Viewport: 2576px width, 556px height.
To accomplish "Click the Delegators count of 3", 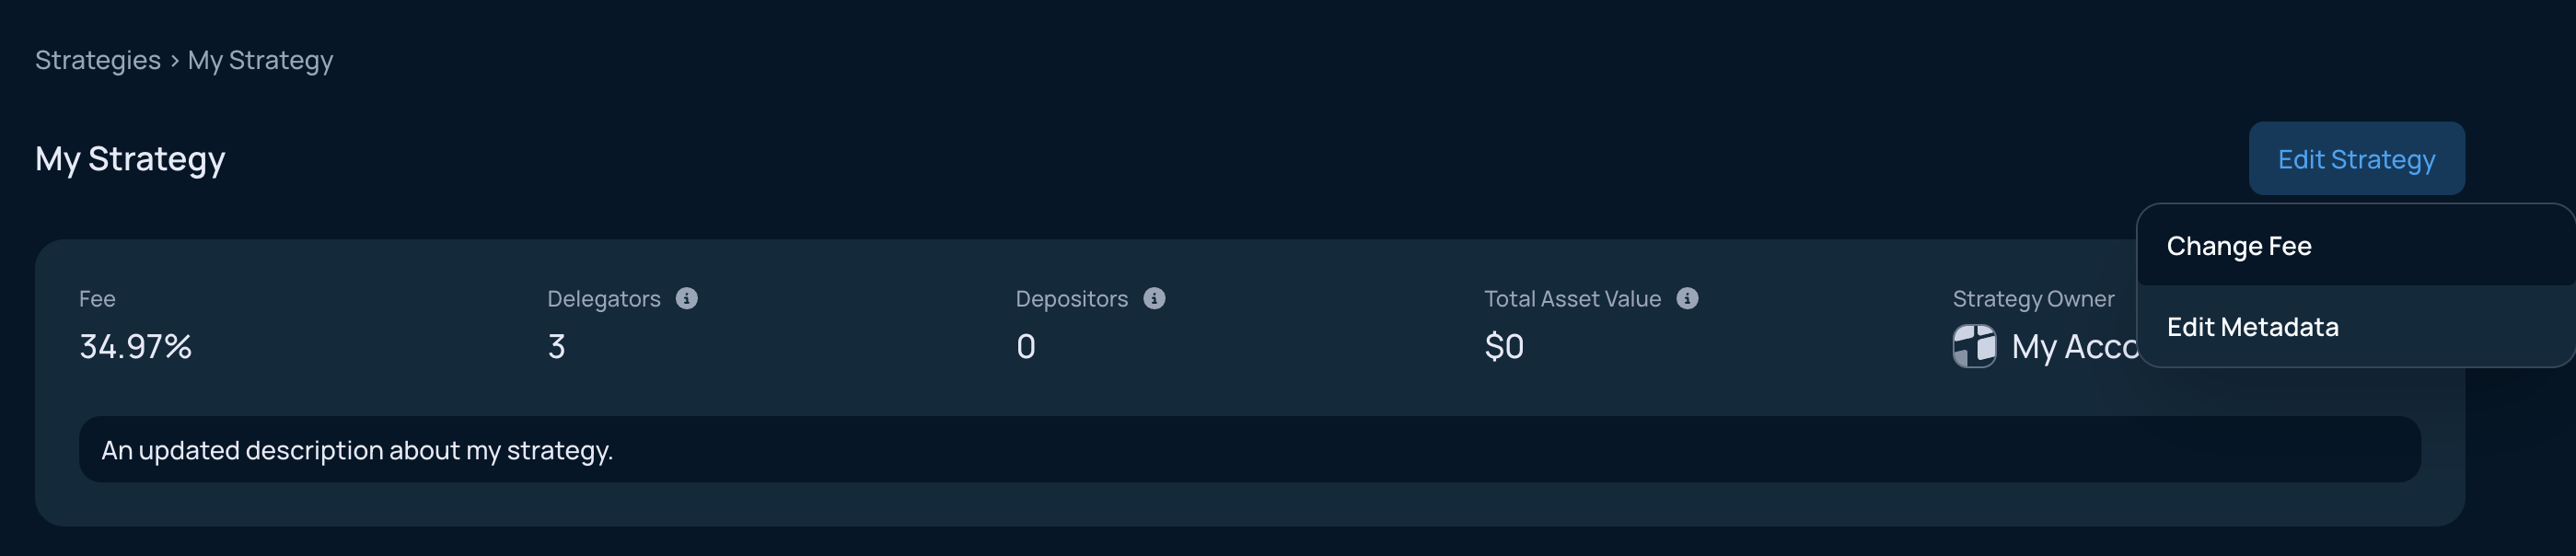I will click(557, 347).
